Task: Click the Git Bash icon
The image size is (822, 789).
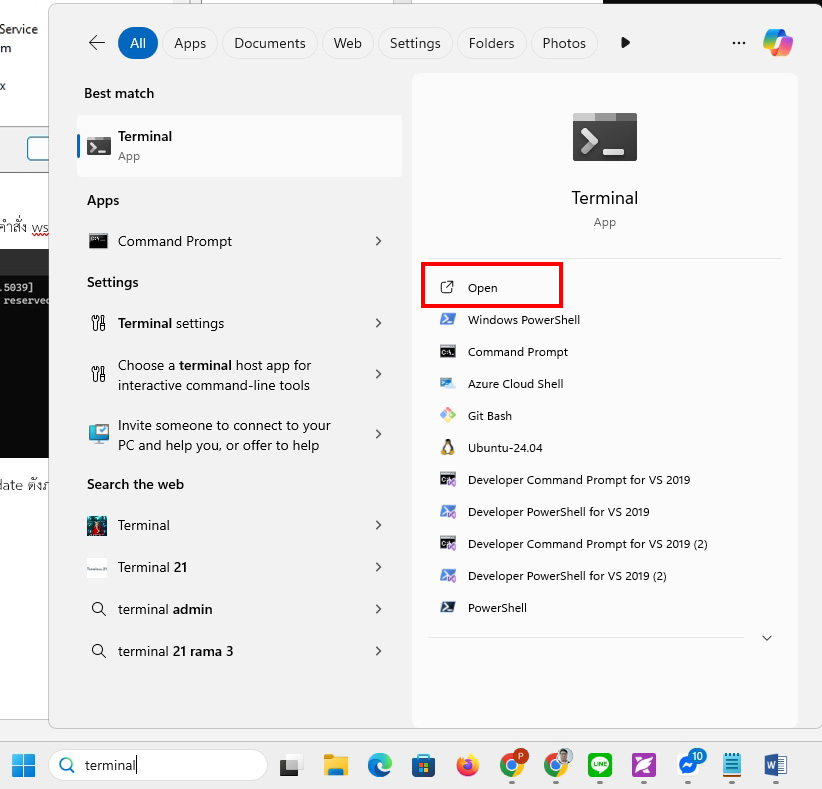Action: 448,415
